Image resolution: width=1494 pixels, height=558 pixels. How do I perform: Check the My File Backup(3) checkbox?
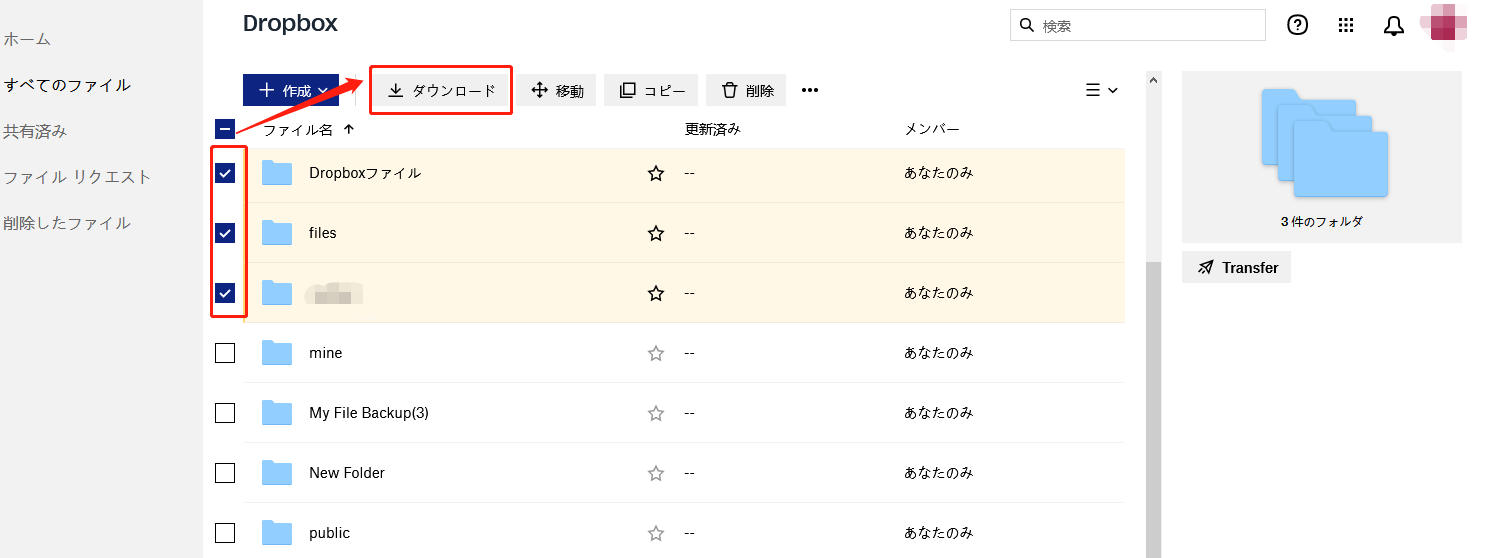[225, 413]
